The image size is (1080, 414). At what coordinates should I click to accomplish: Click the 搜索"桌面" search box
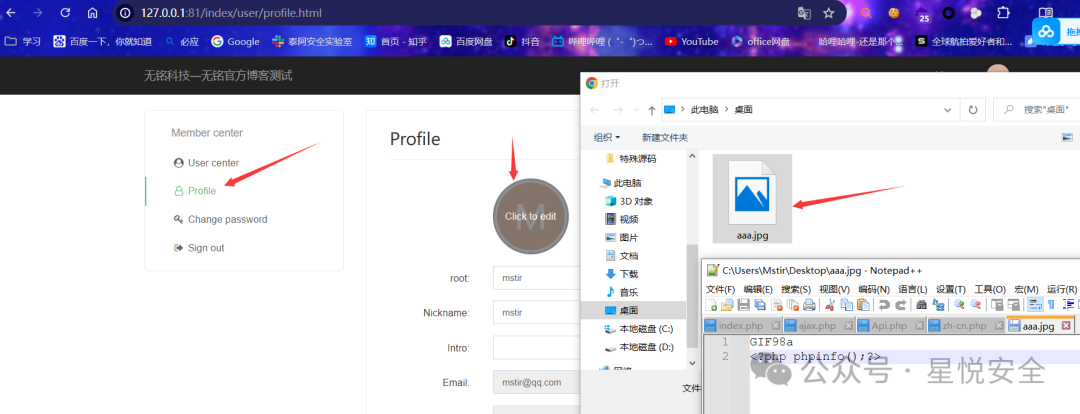pyautogui.click(x=1037, y=110)
